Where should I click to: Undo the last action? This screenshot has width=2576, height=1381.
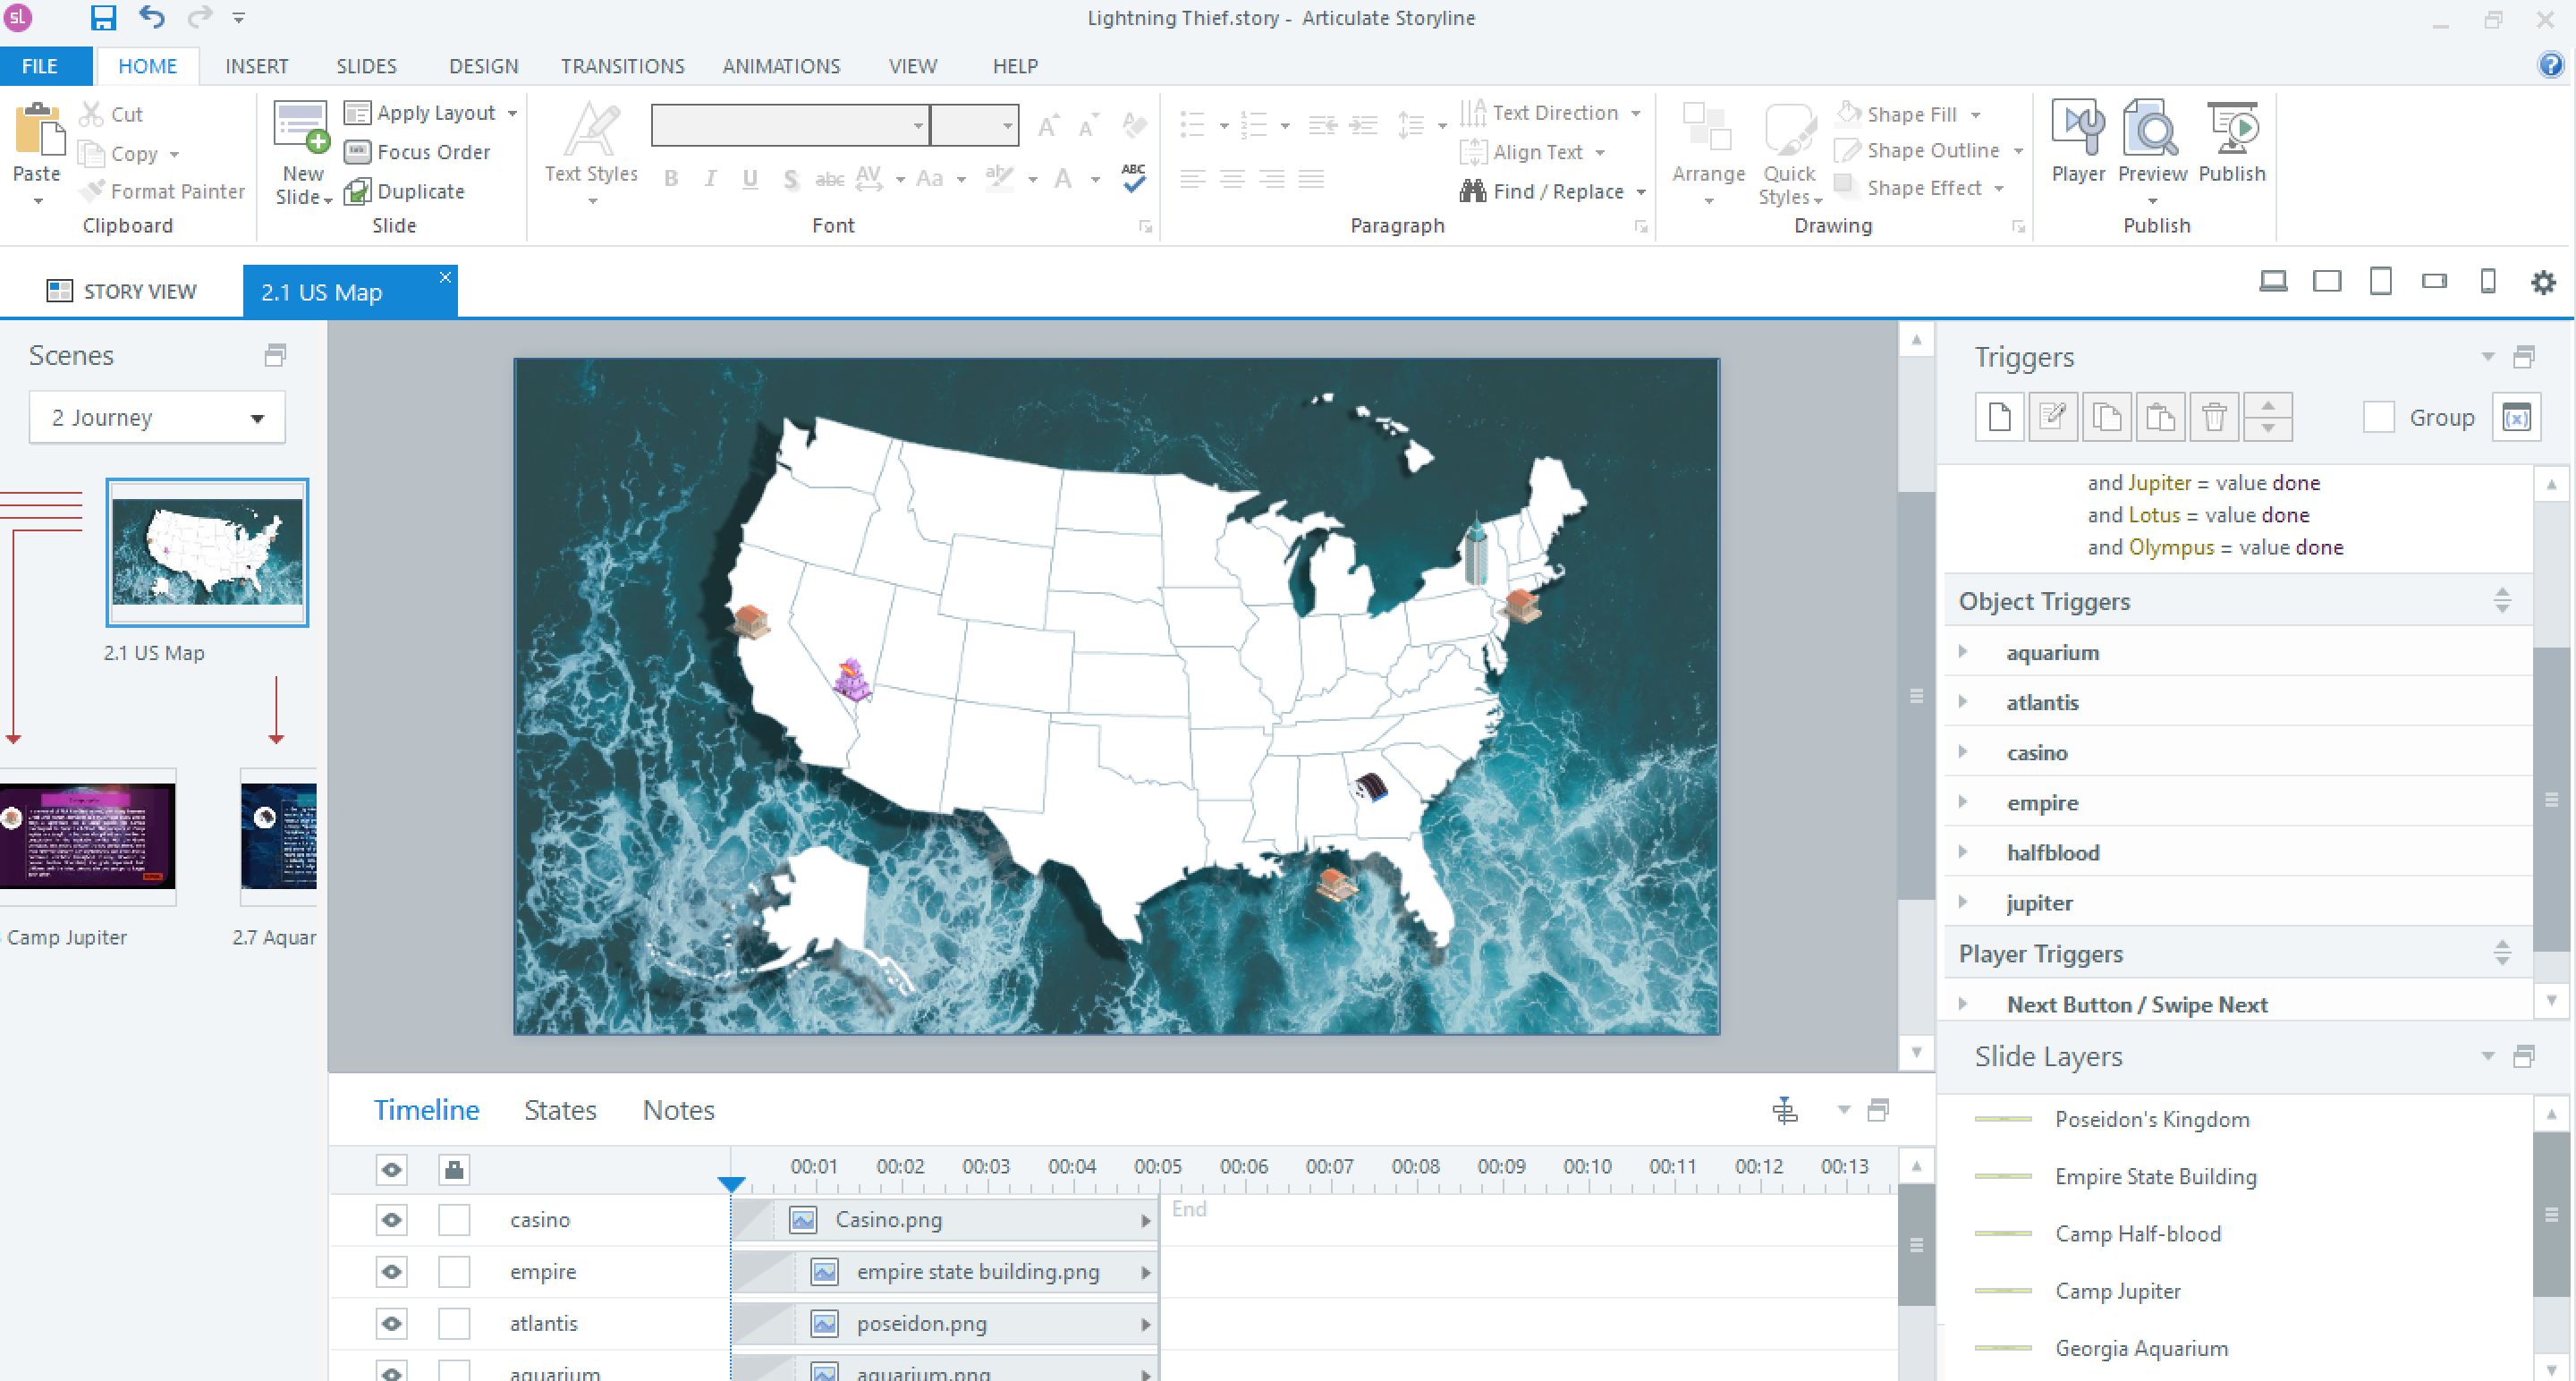(152, 17)
